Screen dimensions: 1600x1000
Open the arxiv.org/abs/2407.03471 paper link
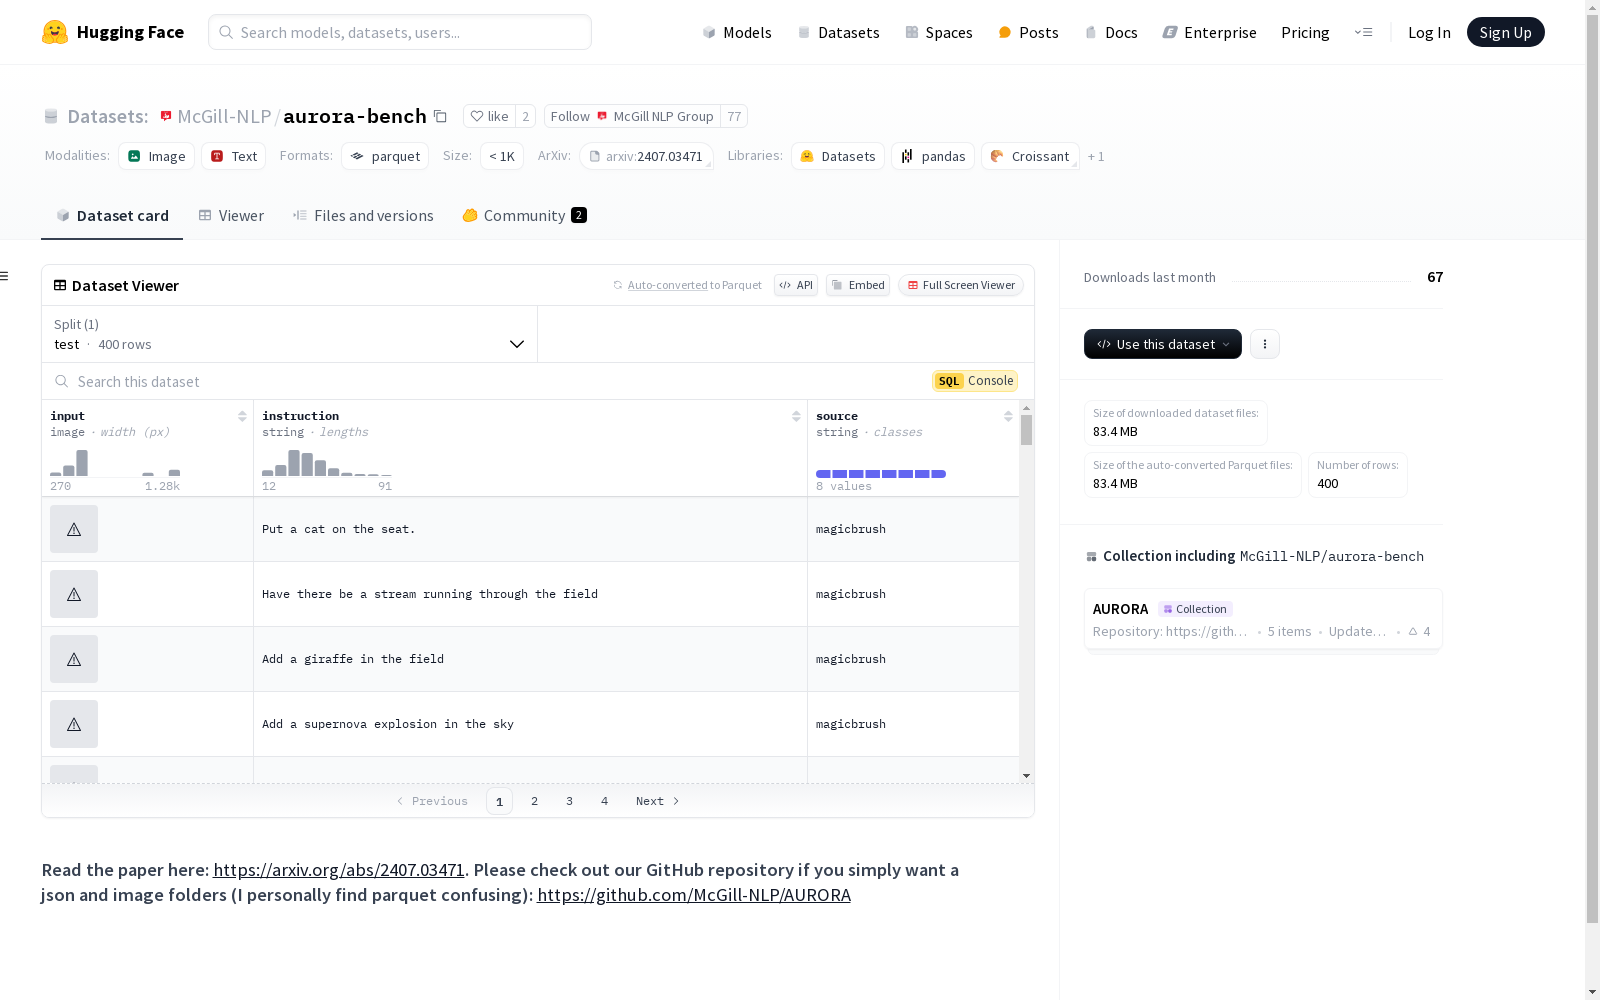[339, 870]
